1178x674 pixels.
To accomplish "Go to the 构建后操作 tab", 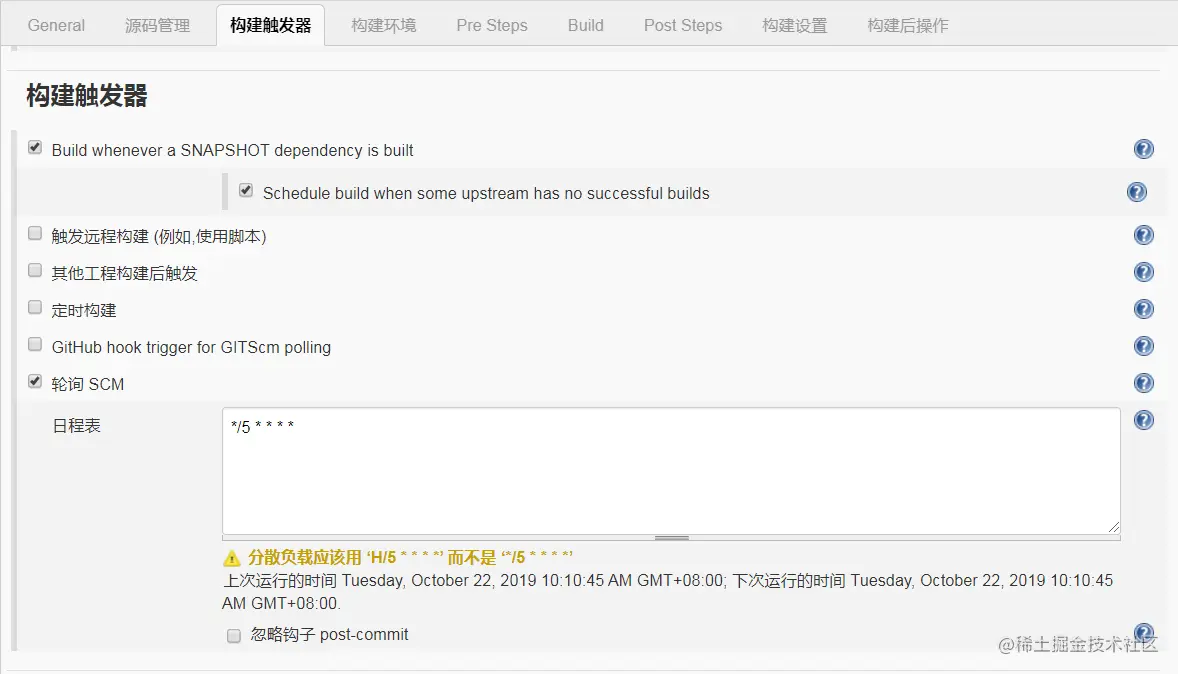I will (908, 26).
